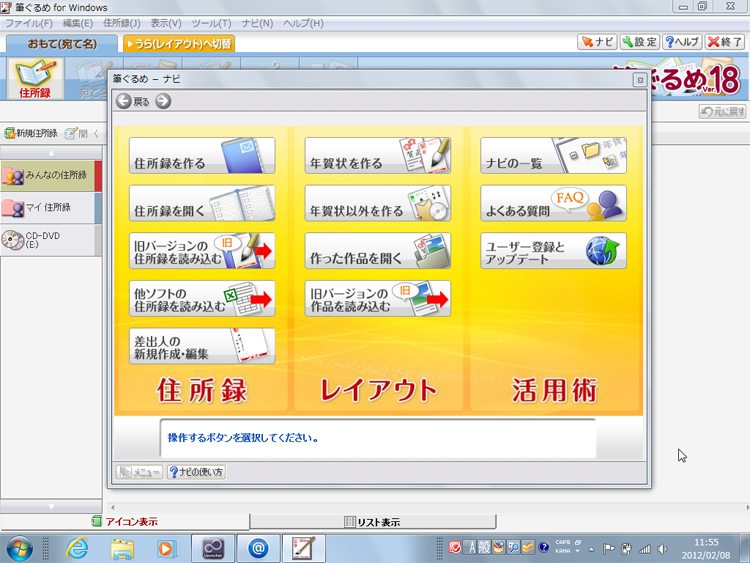Open 差出人の新規作成・編集
The image size is (750, 563).
point(202,346)
